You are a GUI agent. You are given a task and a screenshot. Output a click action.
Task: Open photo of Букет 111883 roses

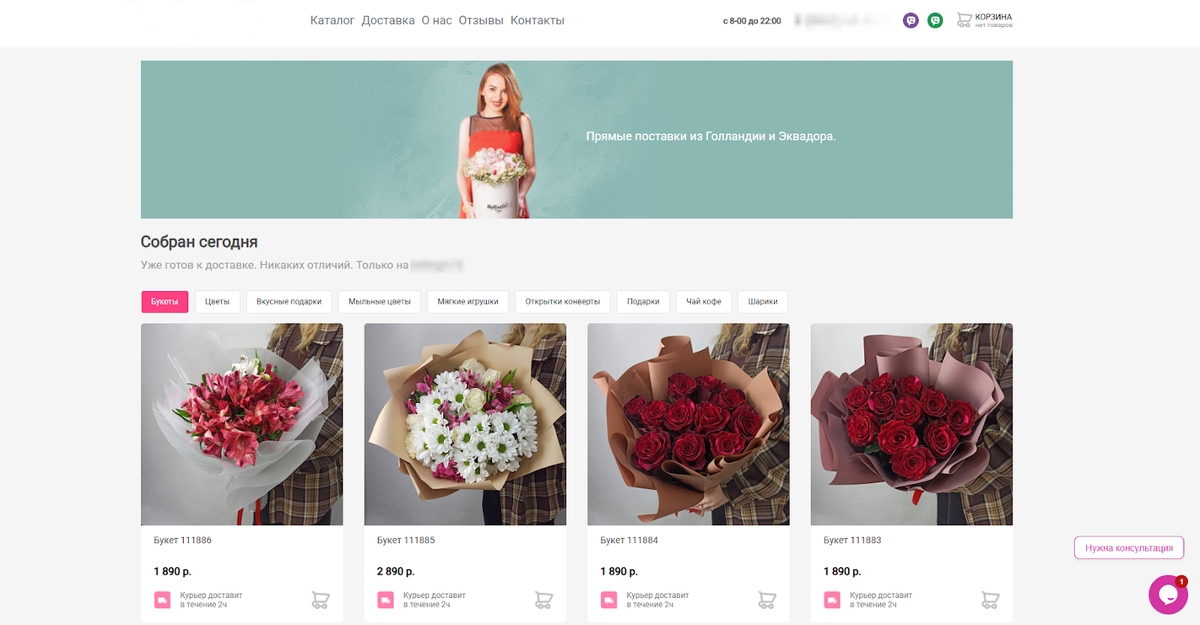(911, 424)
